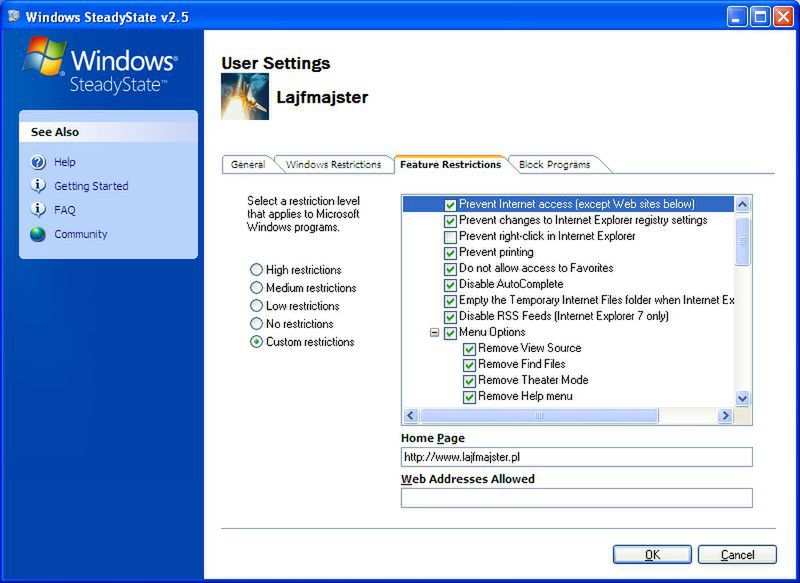Select the 'Menu Options' row label

pyautogui.click(x=492, y=333)
